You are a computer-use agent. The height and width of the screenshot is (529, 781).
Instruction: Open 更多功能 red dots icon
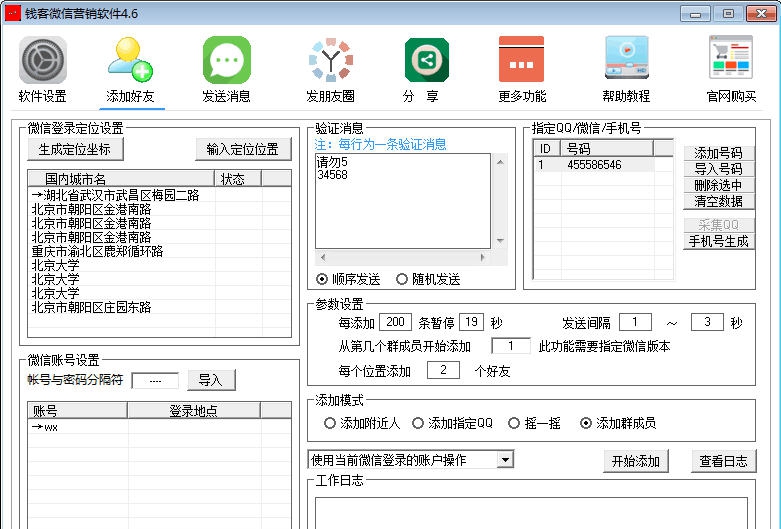(521, 59)
